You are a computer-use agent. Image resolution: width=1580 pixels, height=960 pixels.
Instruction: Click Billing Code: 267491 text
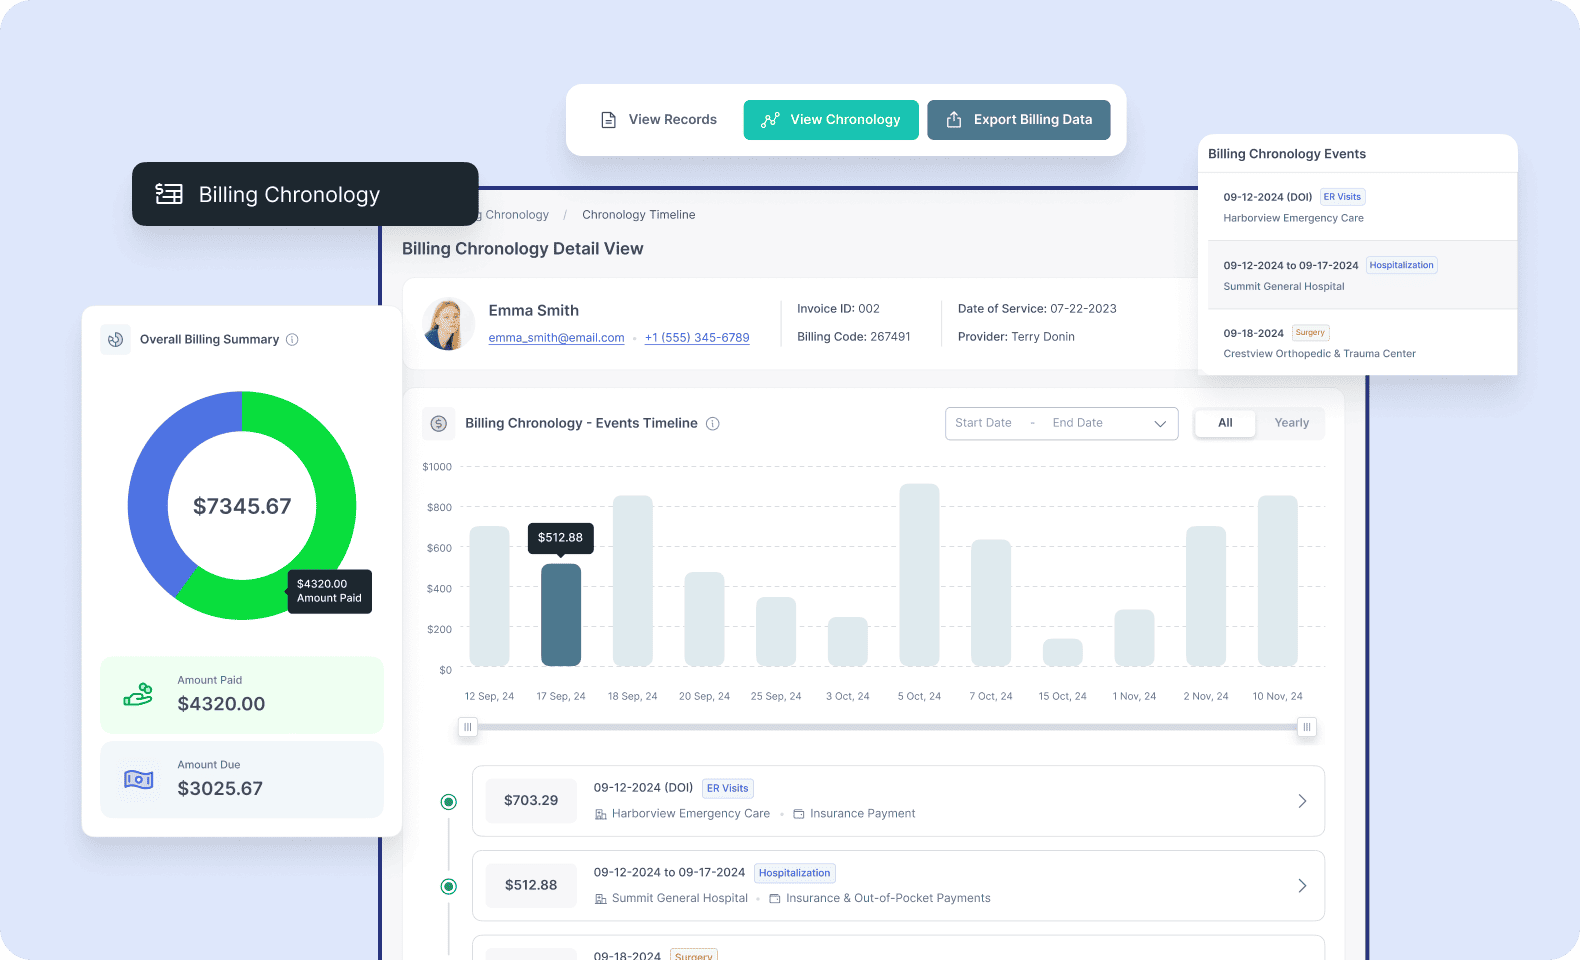(x=854, y=337)
